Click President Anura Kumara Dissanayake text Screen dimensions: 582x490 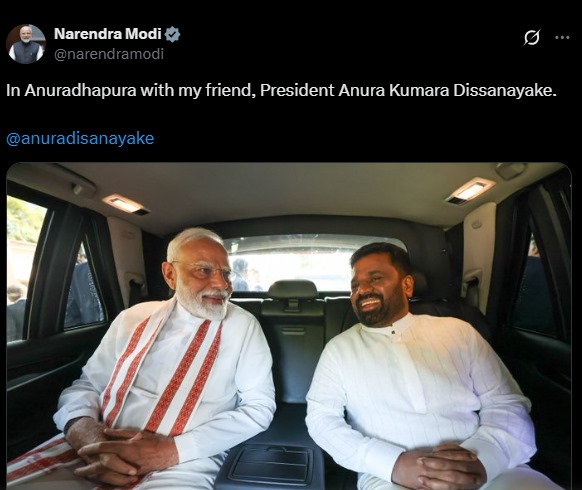(408, 91)
